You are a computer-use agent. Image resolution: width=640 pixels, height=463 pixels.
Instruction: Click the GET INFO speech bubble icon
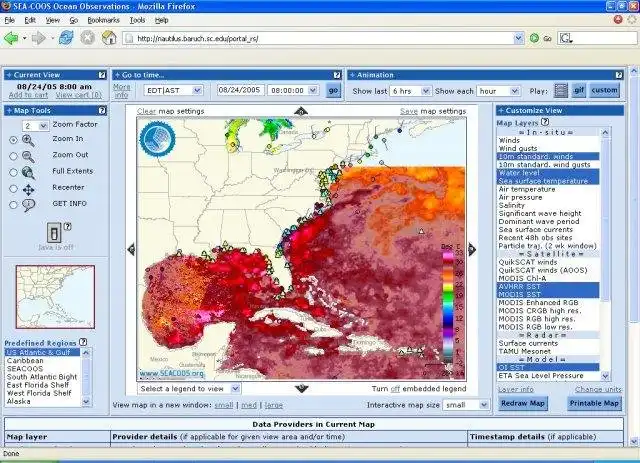[28, 205]
